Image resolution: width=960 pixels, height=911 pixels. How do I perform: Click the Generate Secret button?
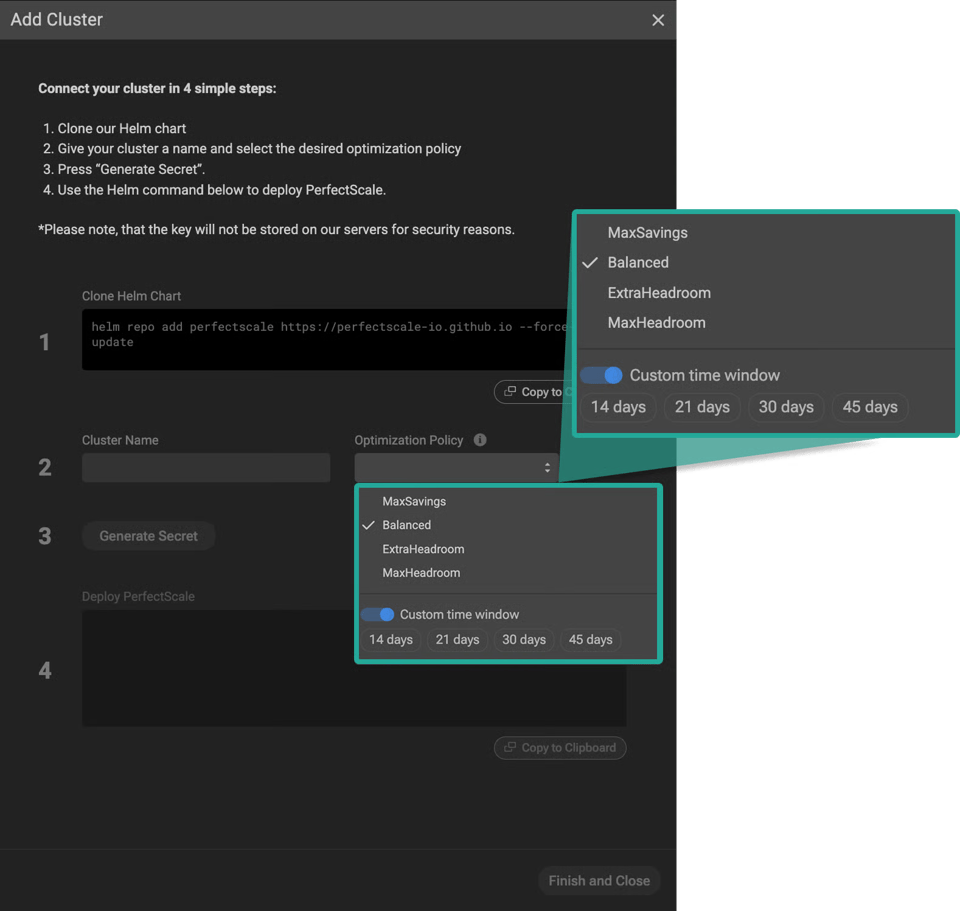click(x=149, y=536)
